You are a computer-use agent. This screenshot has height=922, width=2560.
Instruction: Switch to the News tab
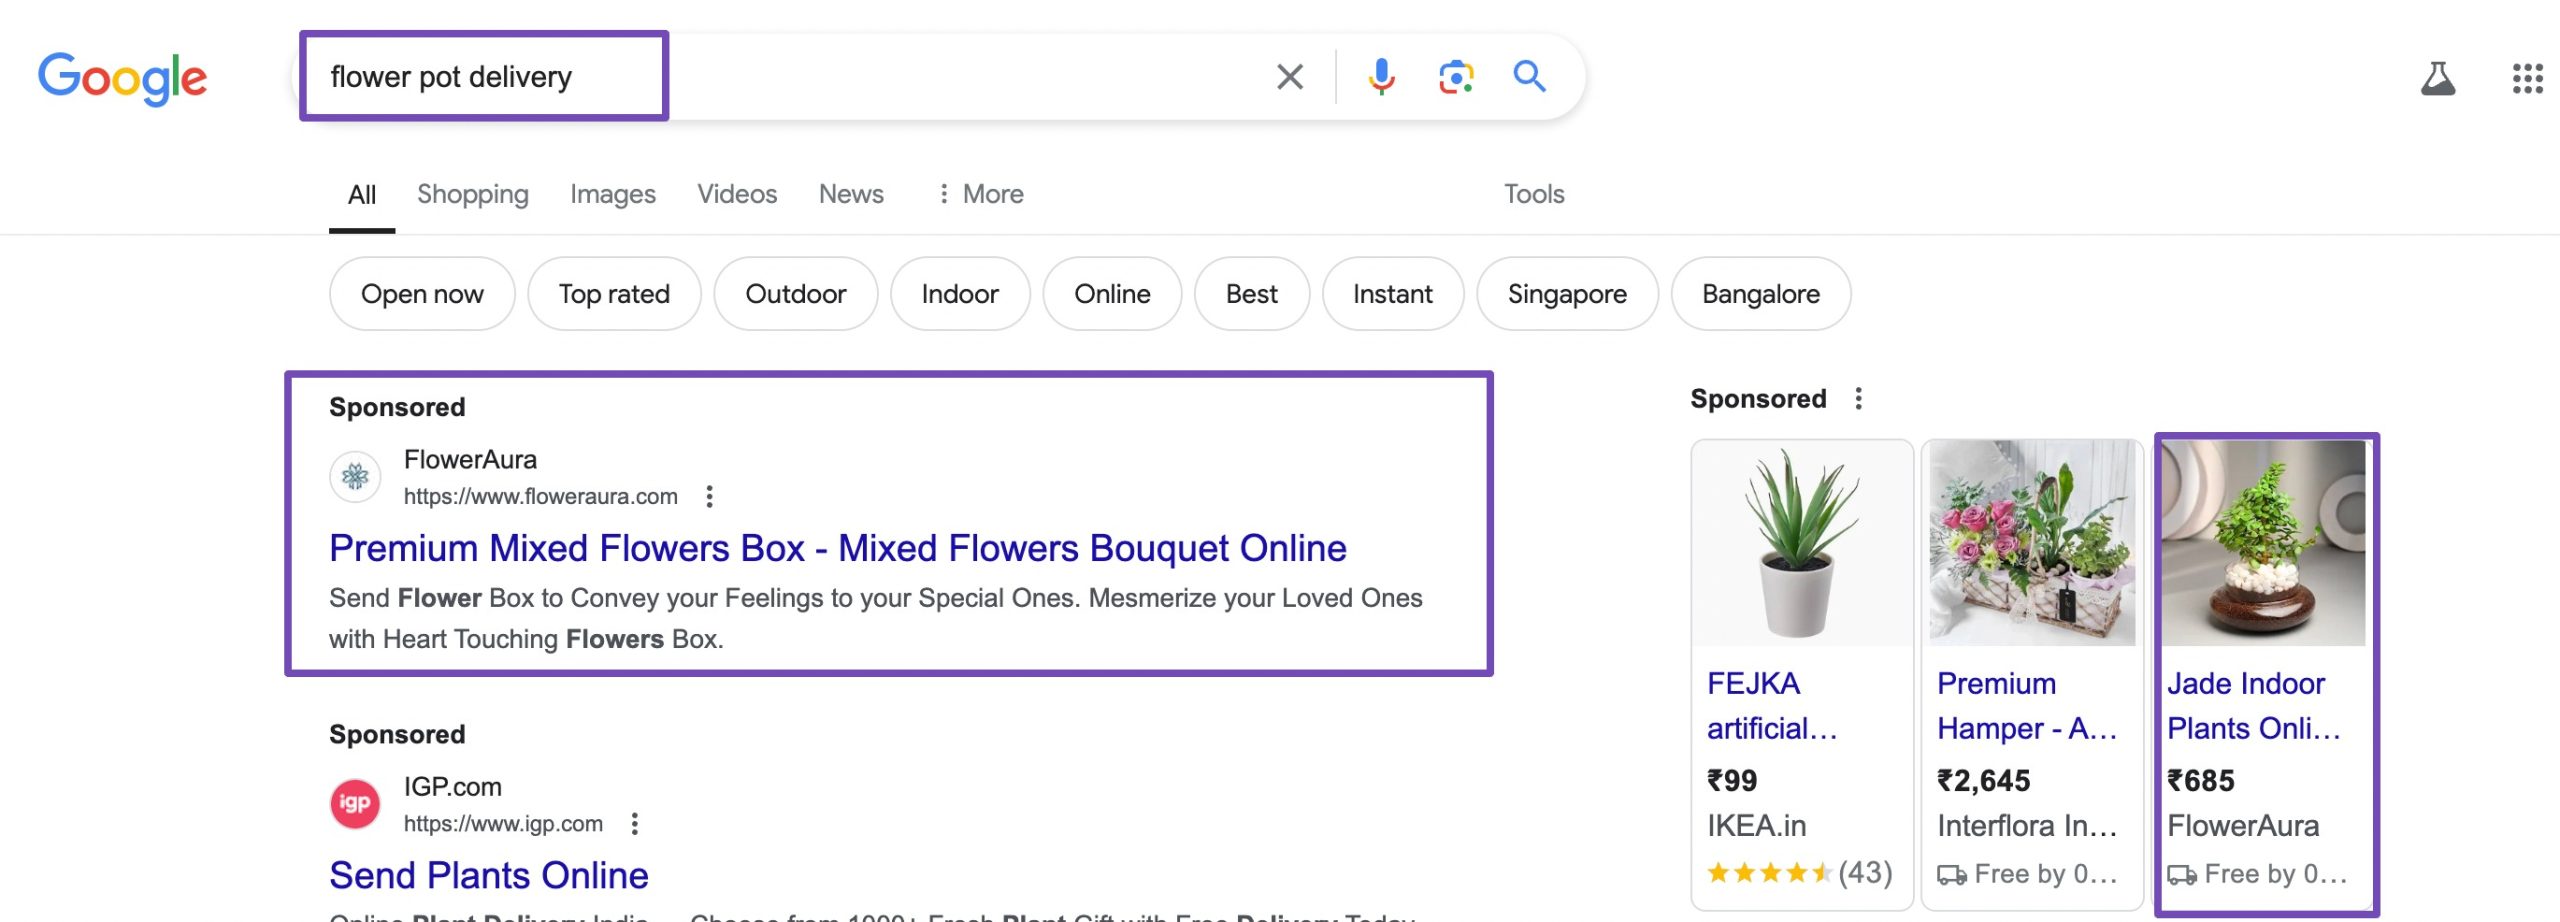851,194
